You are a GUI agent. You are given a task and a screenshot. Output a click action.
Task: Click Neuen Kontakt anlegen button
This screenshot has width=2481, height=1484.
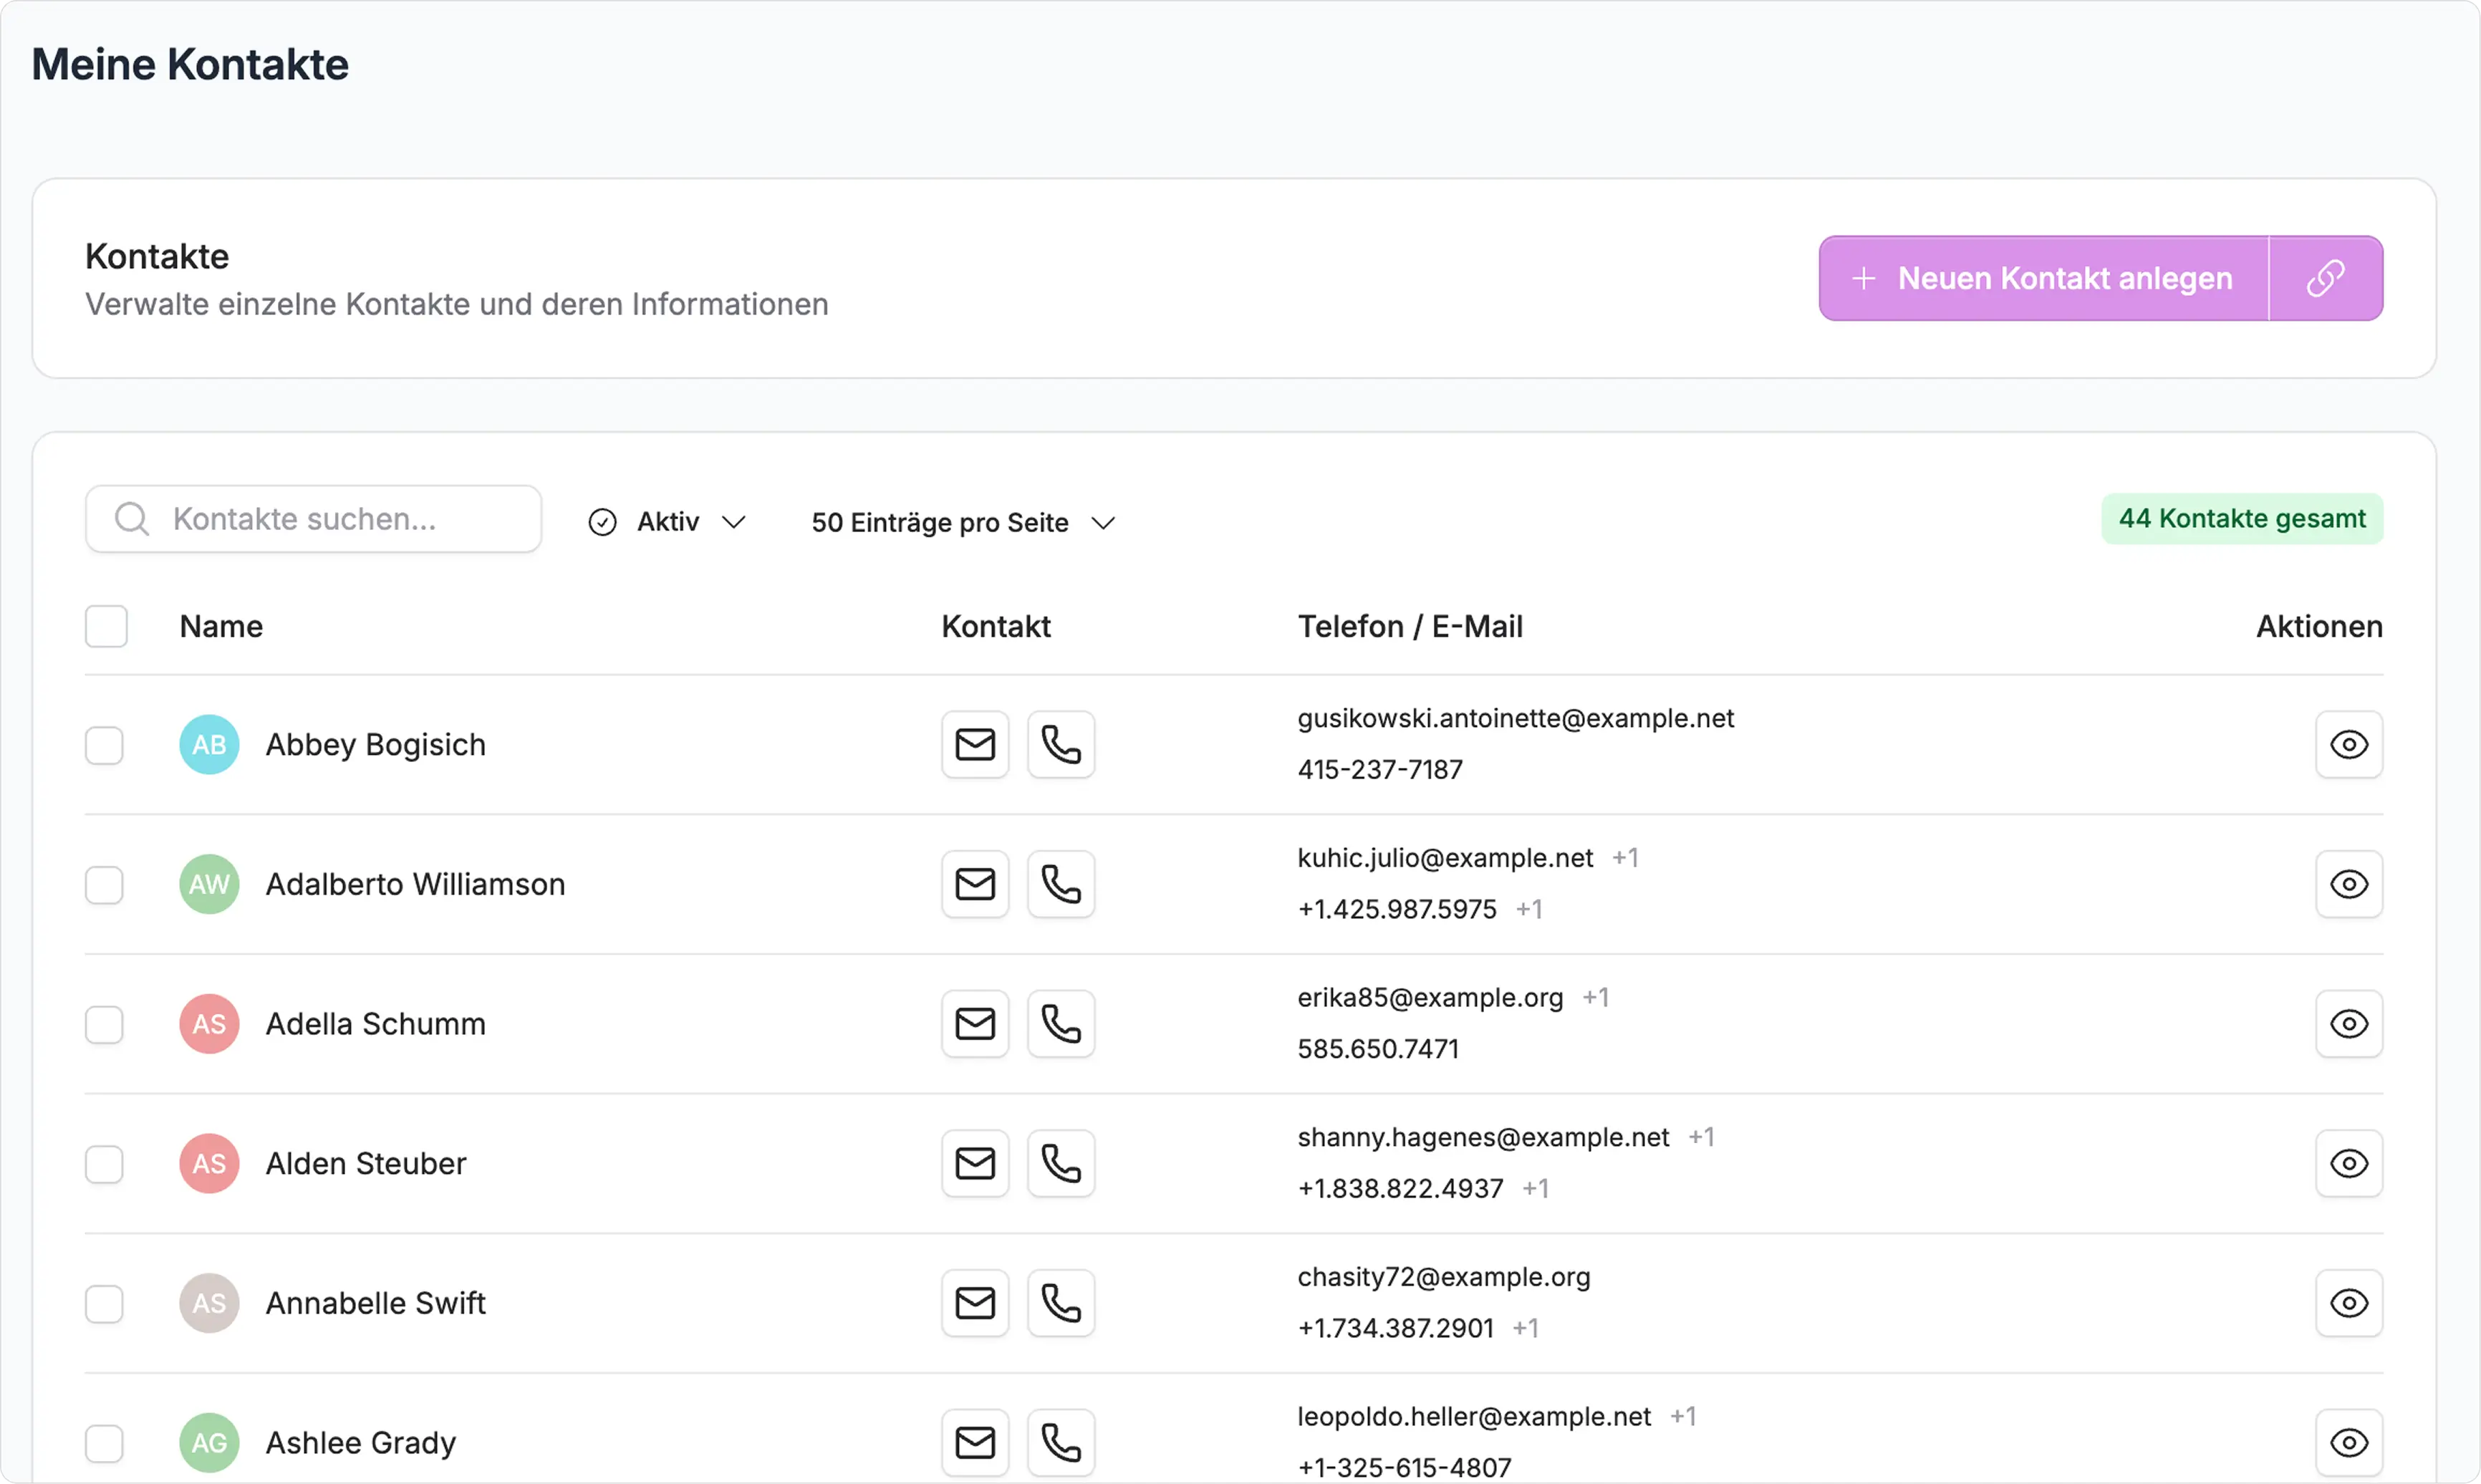coord(2043,279)
